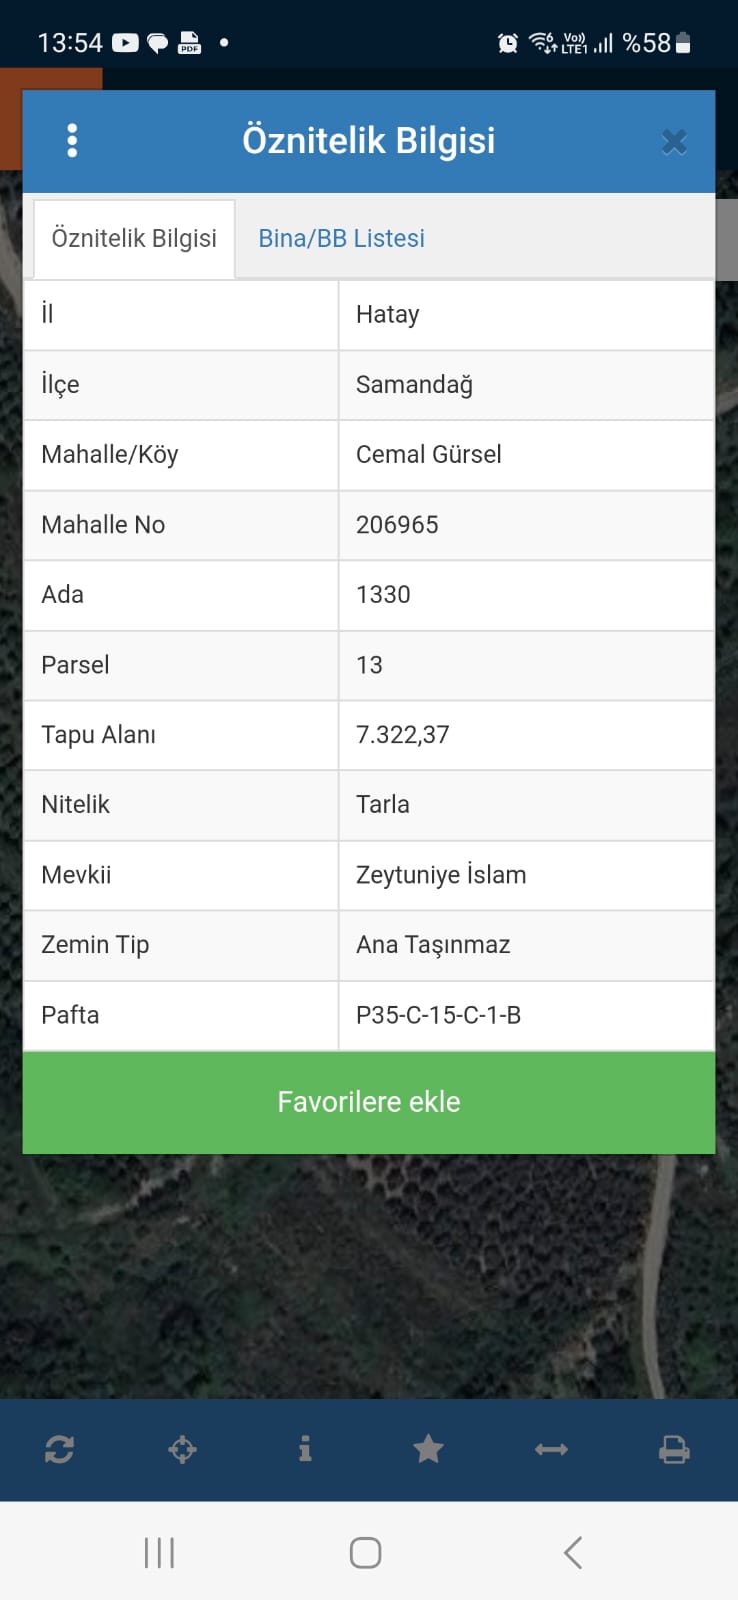Tap the horizontal double-arrow measure icon
Screen dimensions: 738x1600
(551, 1449)
